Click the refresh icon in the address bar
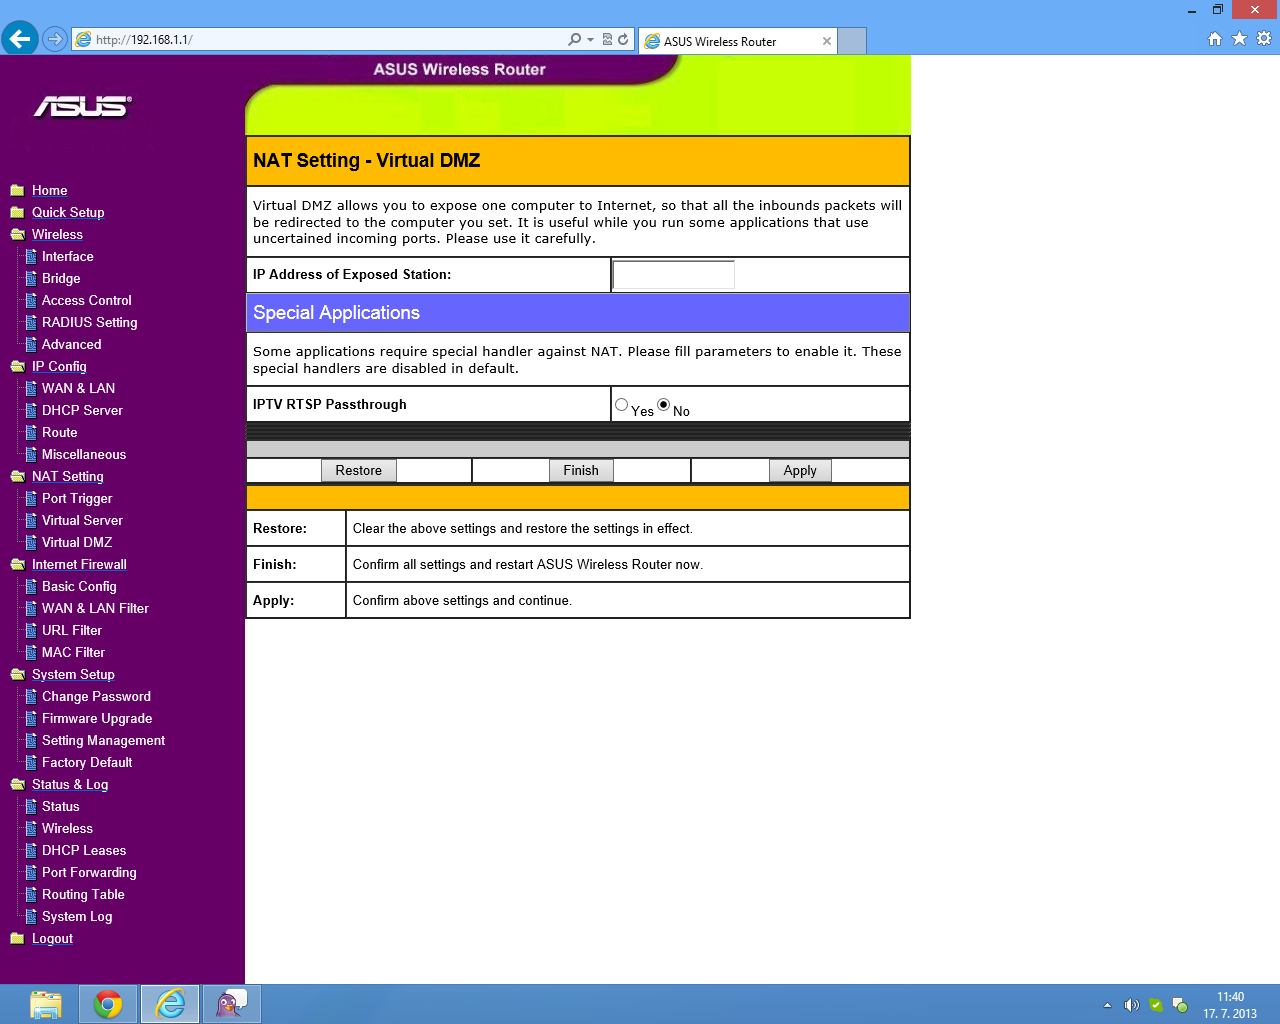The width and height of the screenshot is (1280, 1024). [623, 40]
